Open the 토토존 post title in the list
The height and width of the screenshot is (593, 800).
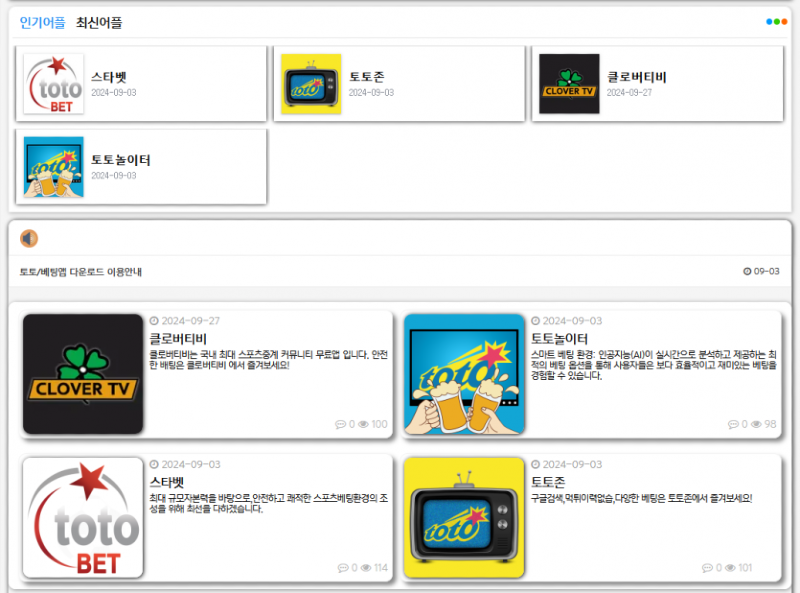[x=548, y=482]
